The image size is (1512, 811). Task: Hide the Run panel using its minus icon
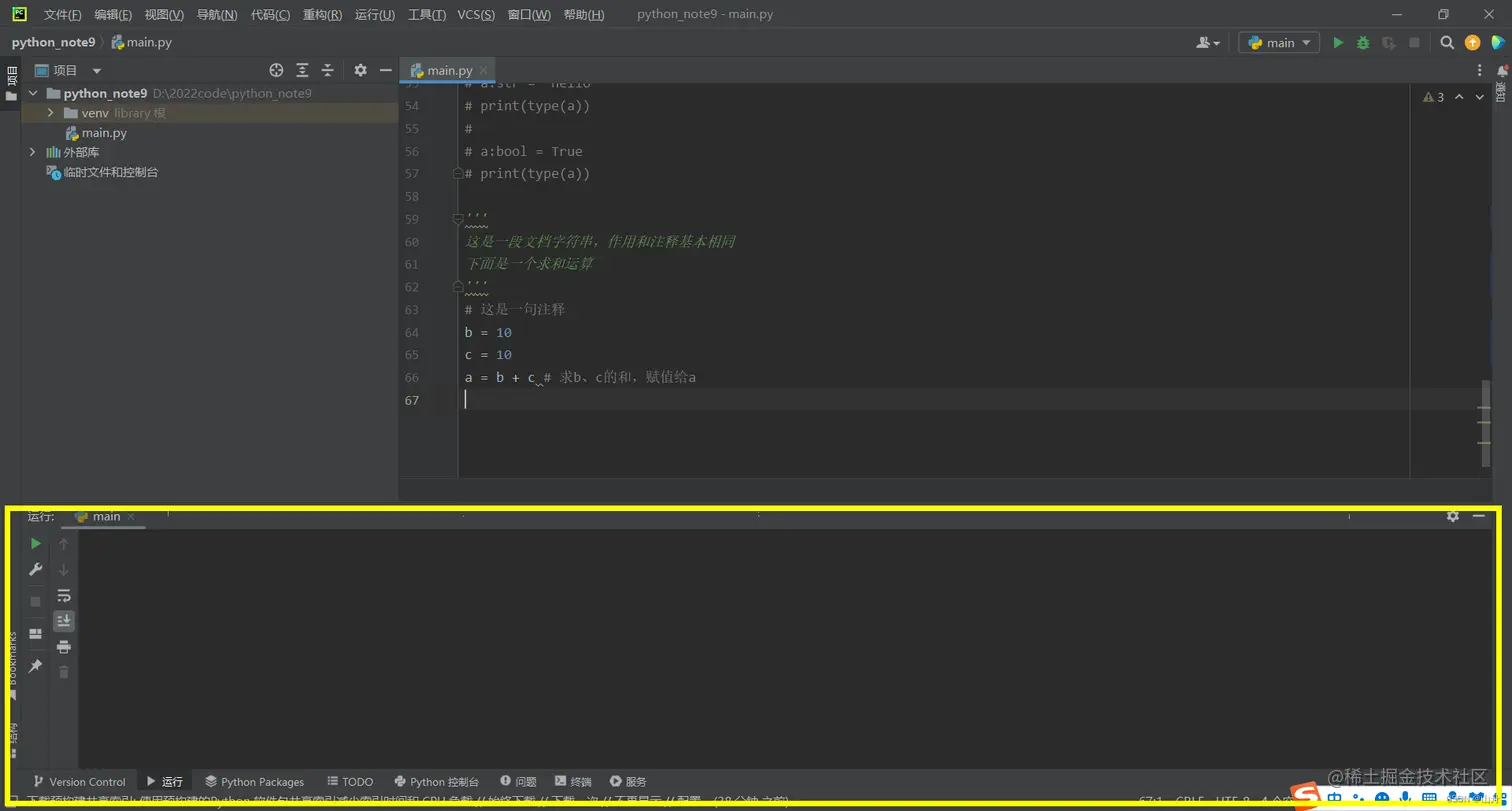click(x=1478, y=516)
